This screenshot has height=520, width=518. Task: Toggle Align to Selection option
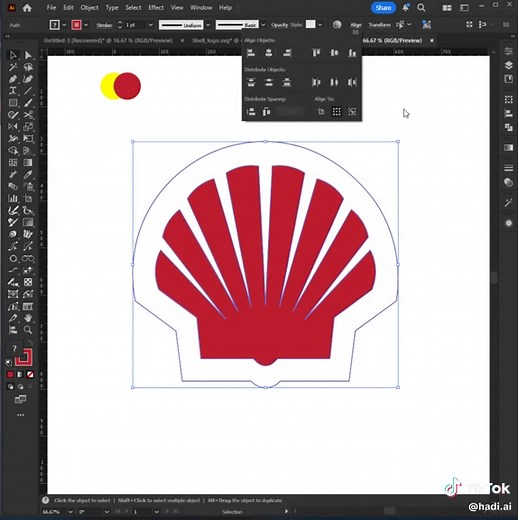pos(337,111)
